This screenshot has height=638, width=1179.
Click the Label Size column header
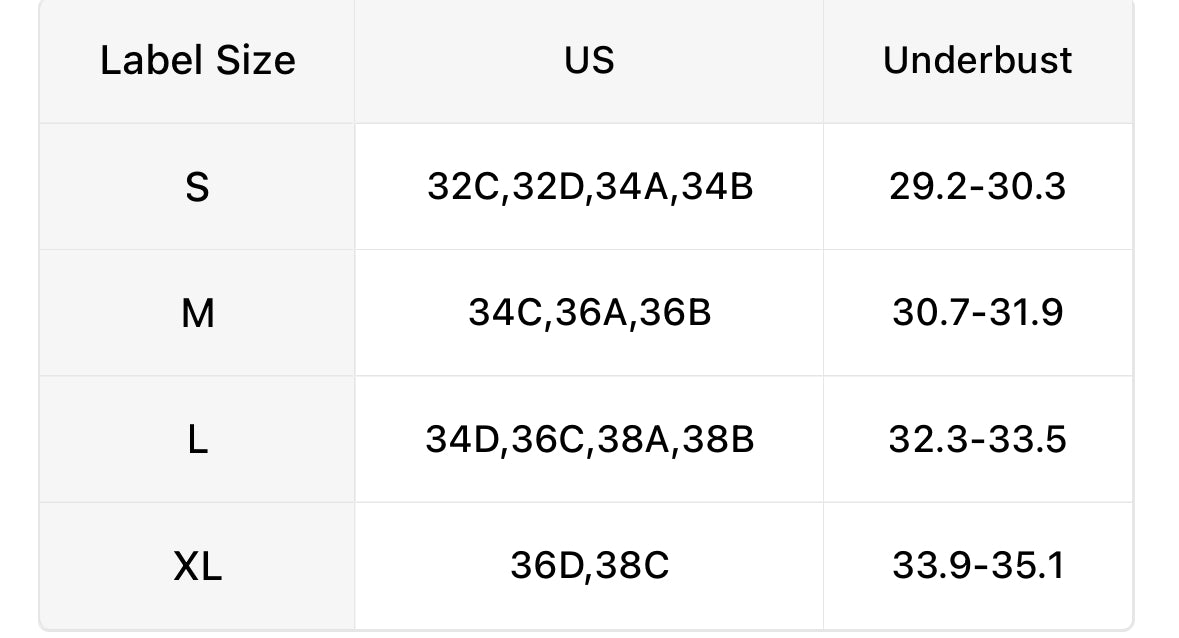click(198, 62)
